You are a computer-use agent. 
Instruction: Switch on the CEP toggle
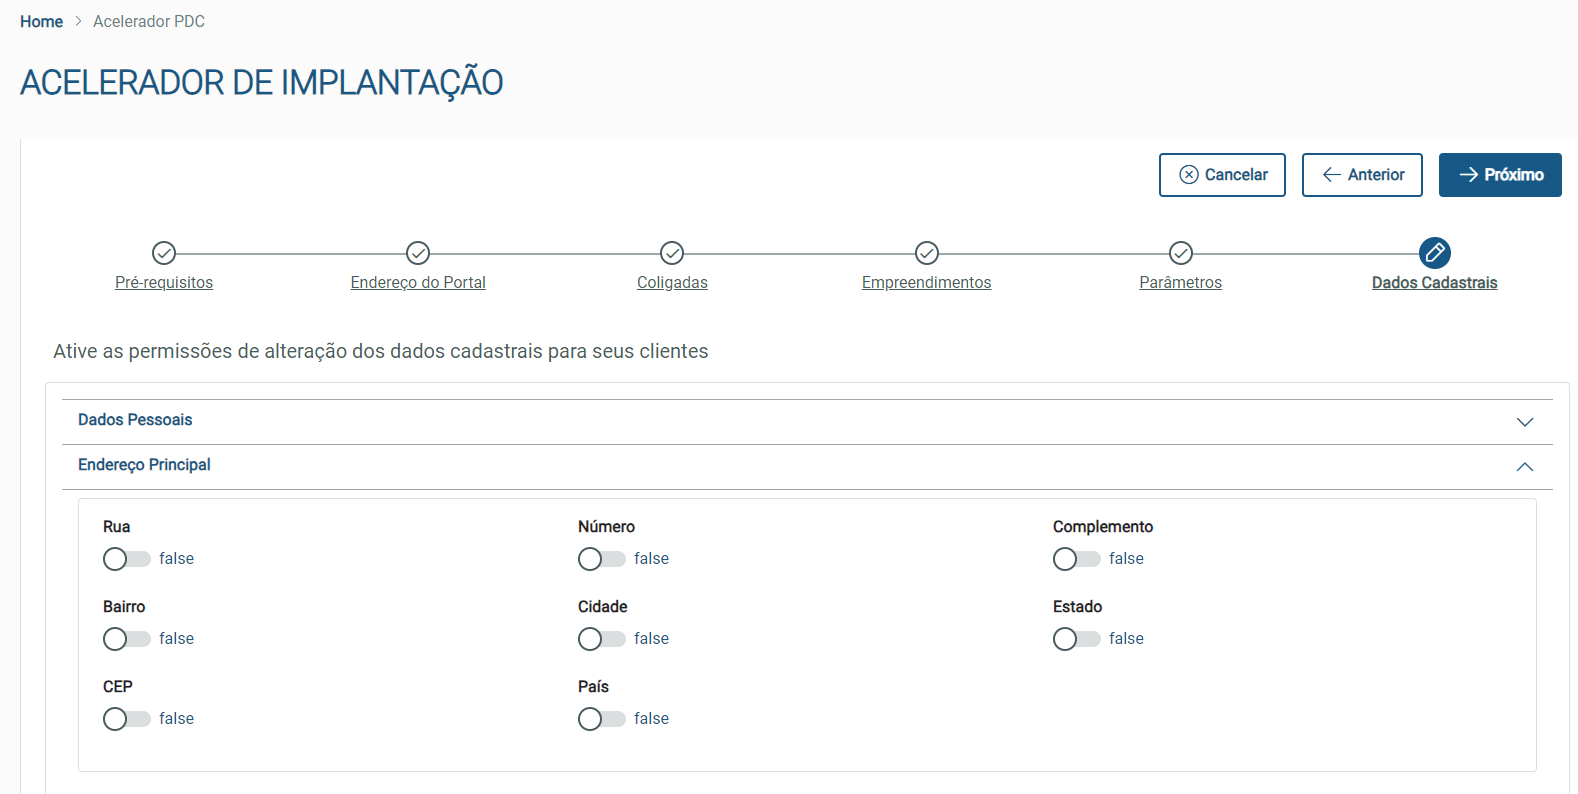126,719
